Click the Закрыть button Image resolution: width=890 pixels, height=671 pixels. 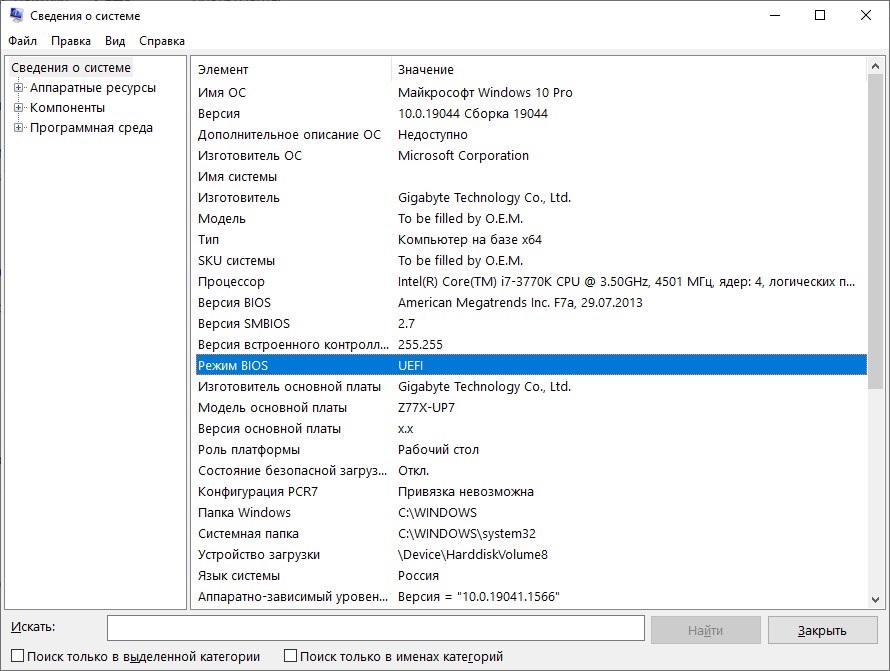click(822, 630)
